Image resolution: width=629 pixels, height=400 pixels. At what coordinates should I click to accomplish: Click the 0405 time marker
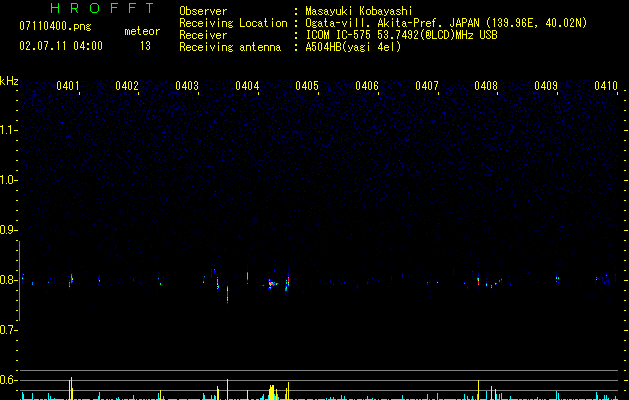pos(307,86)
